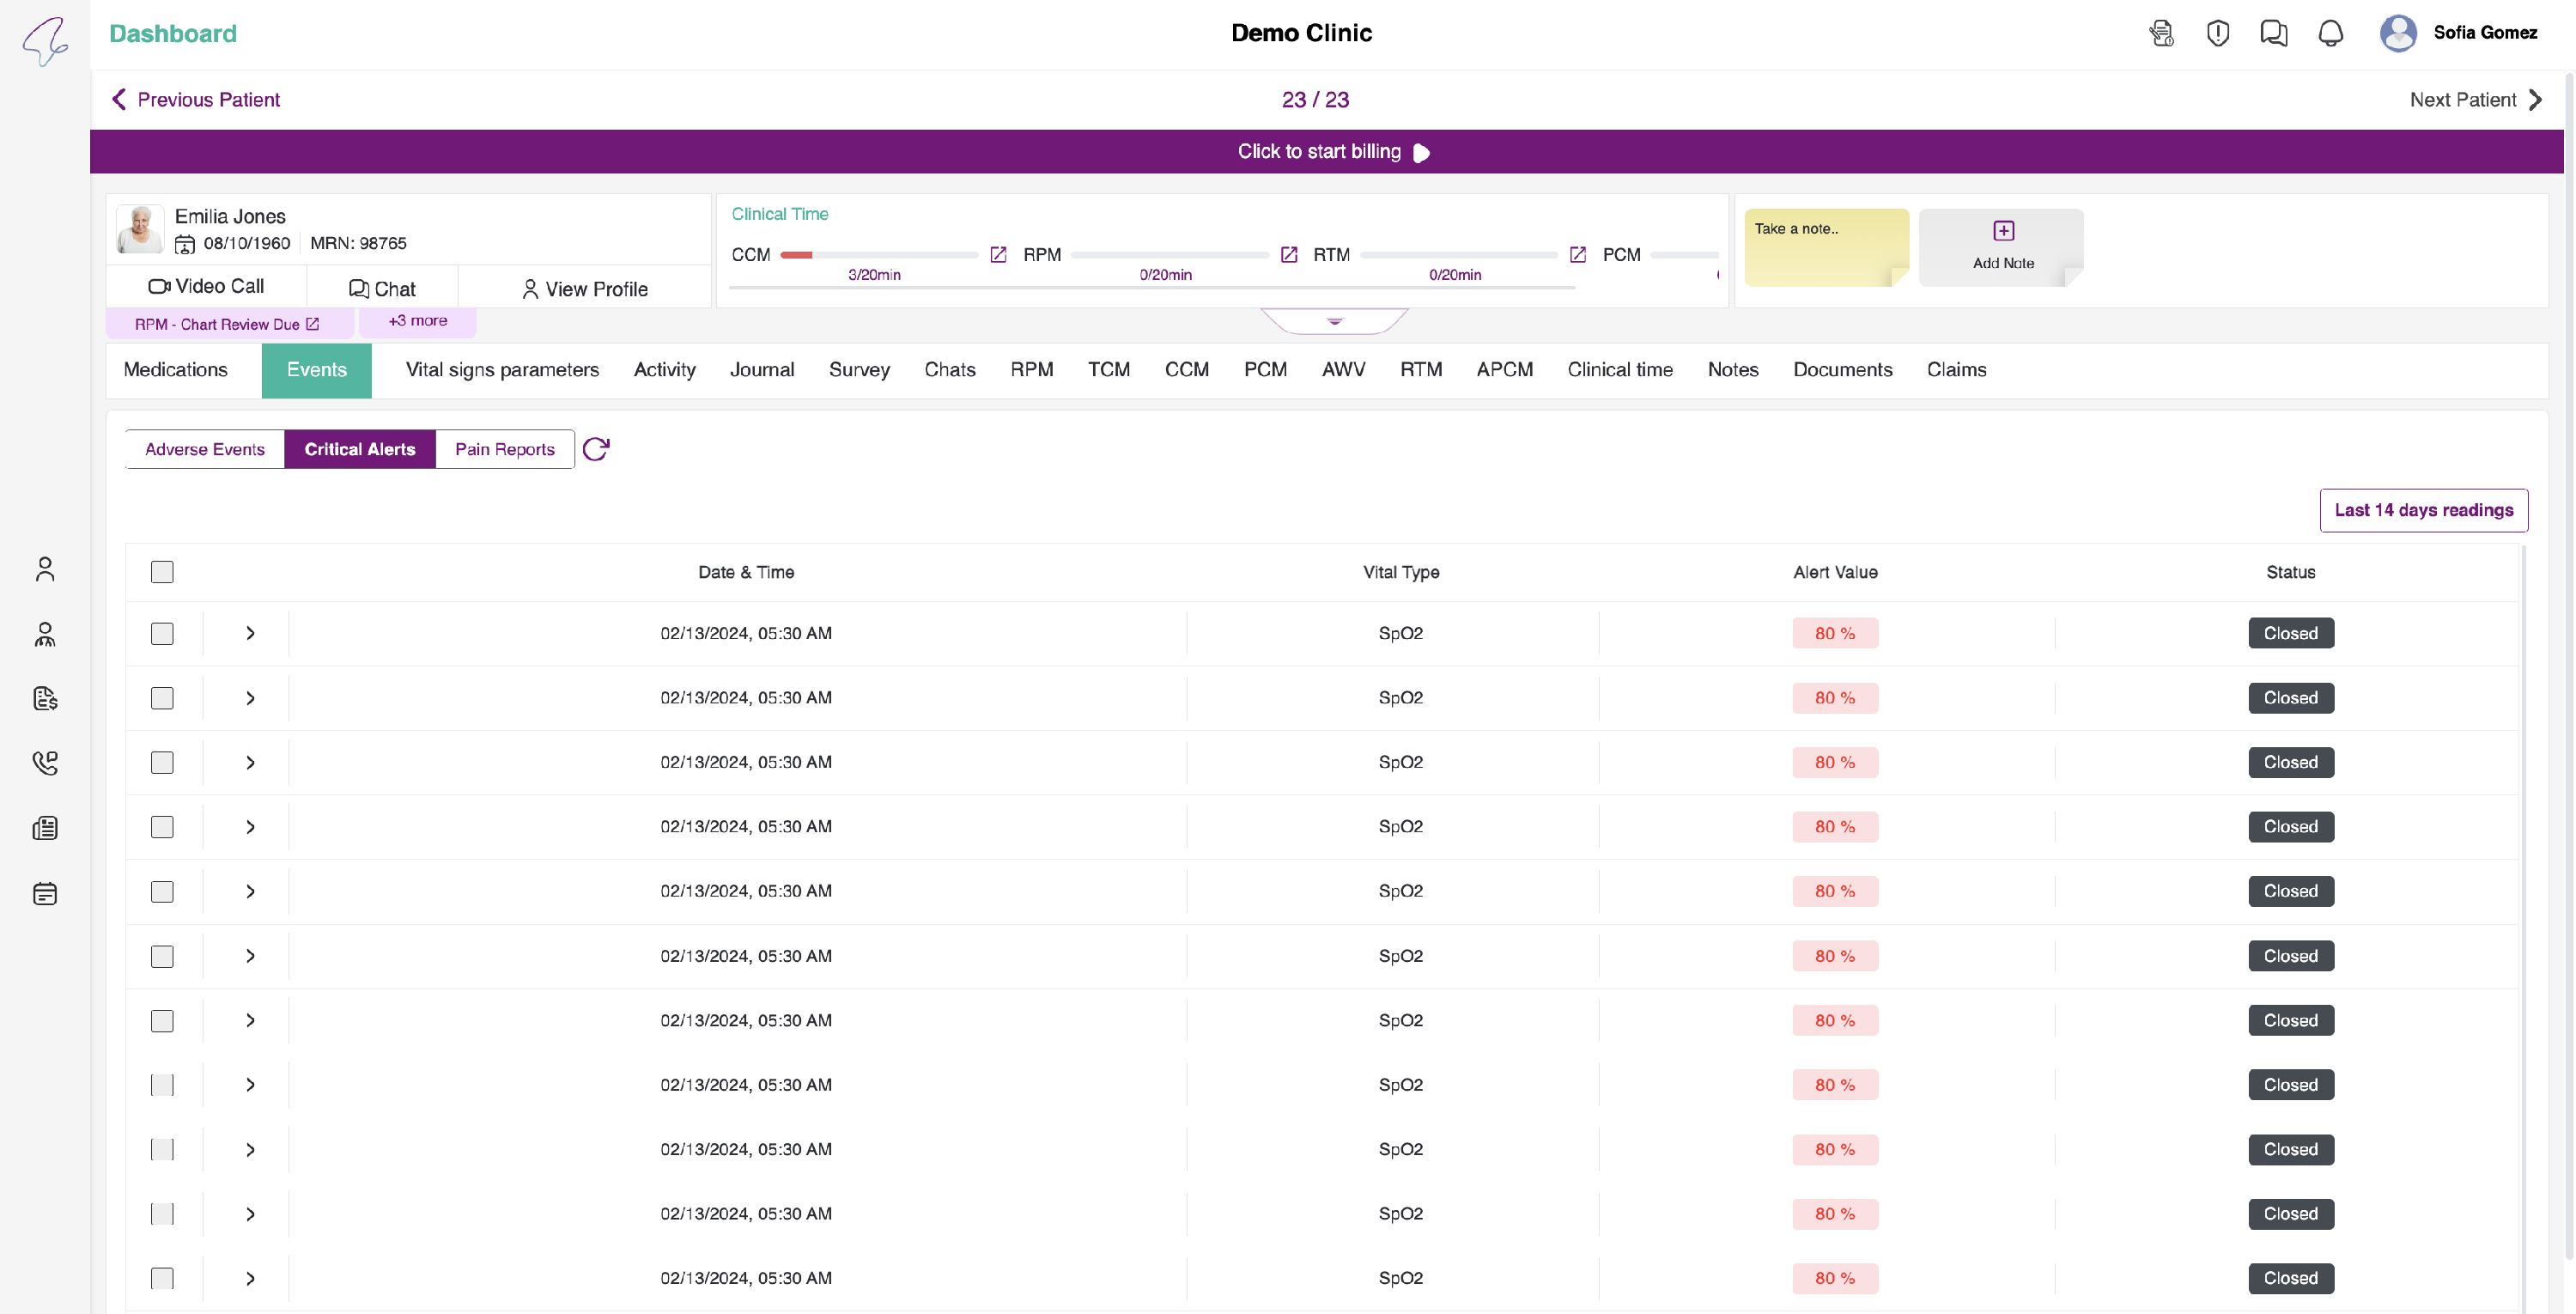Check the first SpO2 alert row checkbox
This screenshot has height=1314, width=2576.
pyautogui.click(x=162, y=633)
